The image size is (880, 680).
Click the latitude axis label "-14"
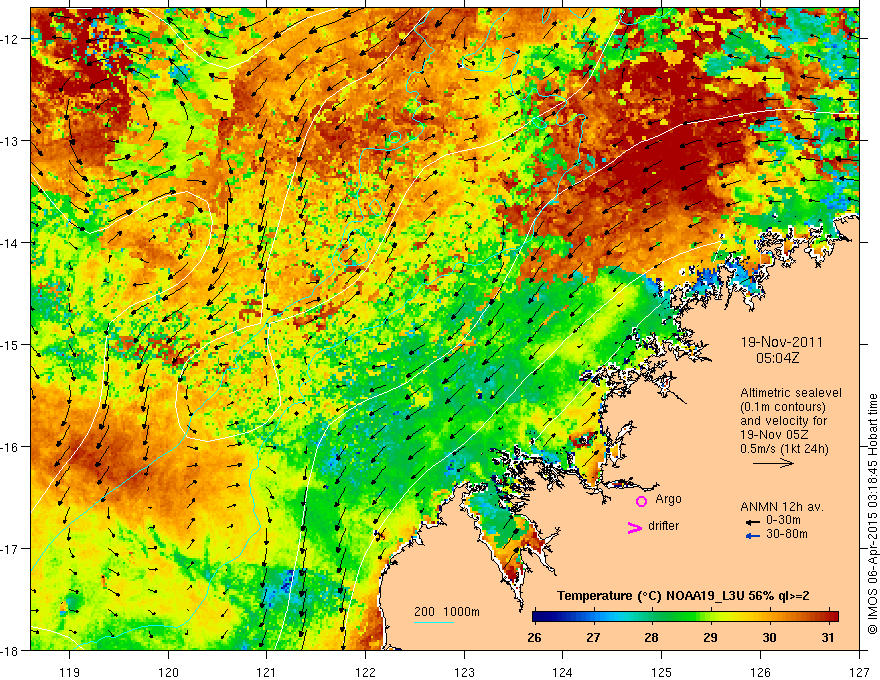point(10,243)
